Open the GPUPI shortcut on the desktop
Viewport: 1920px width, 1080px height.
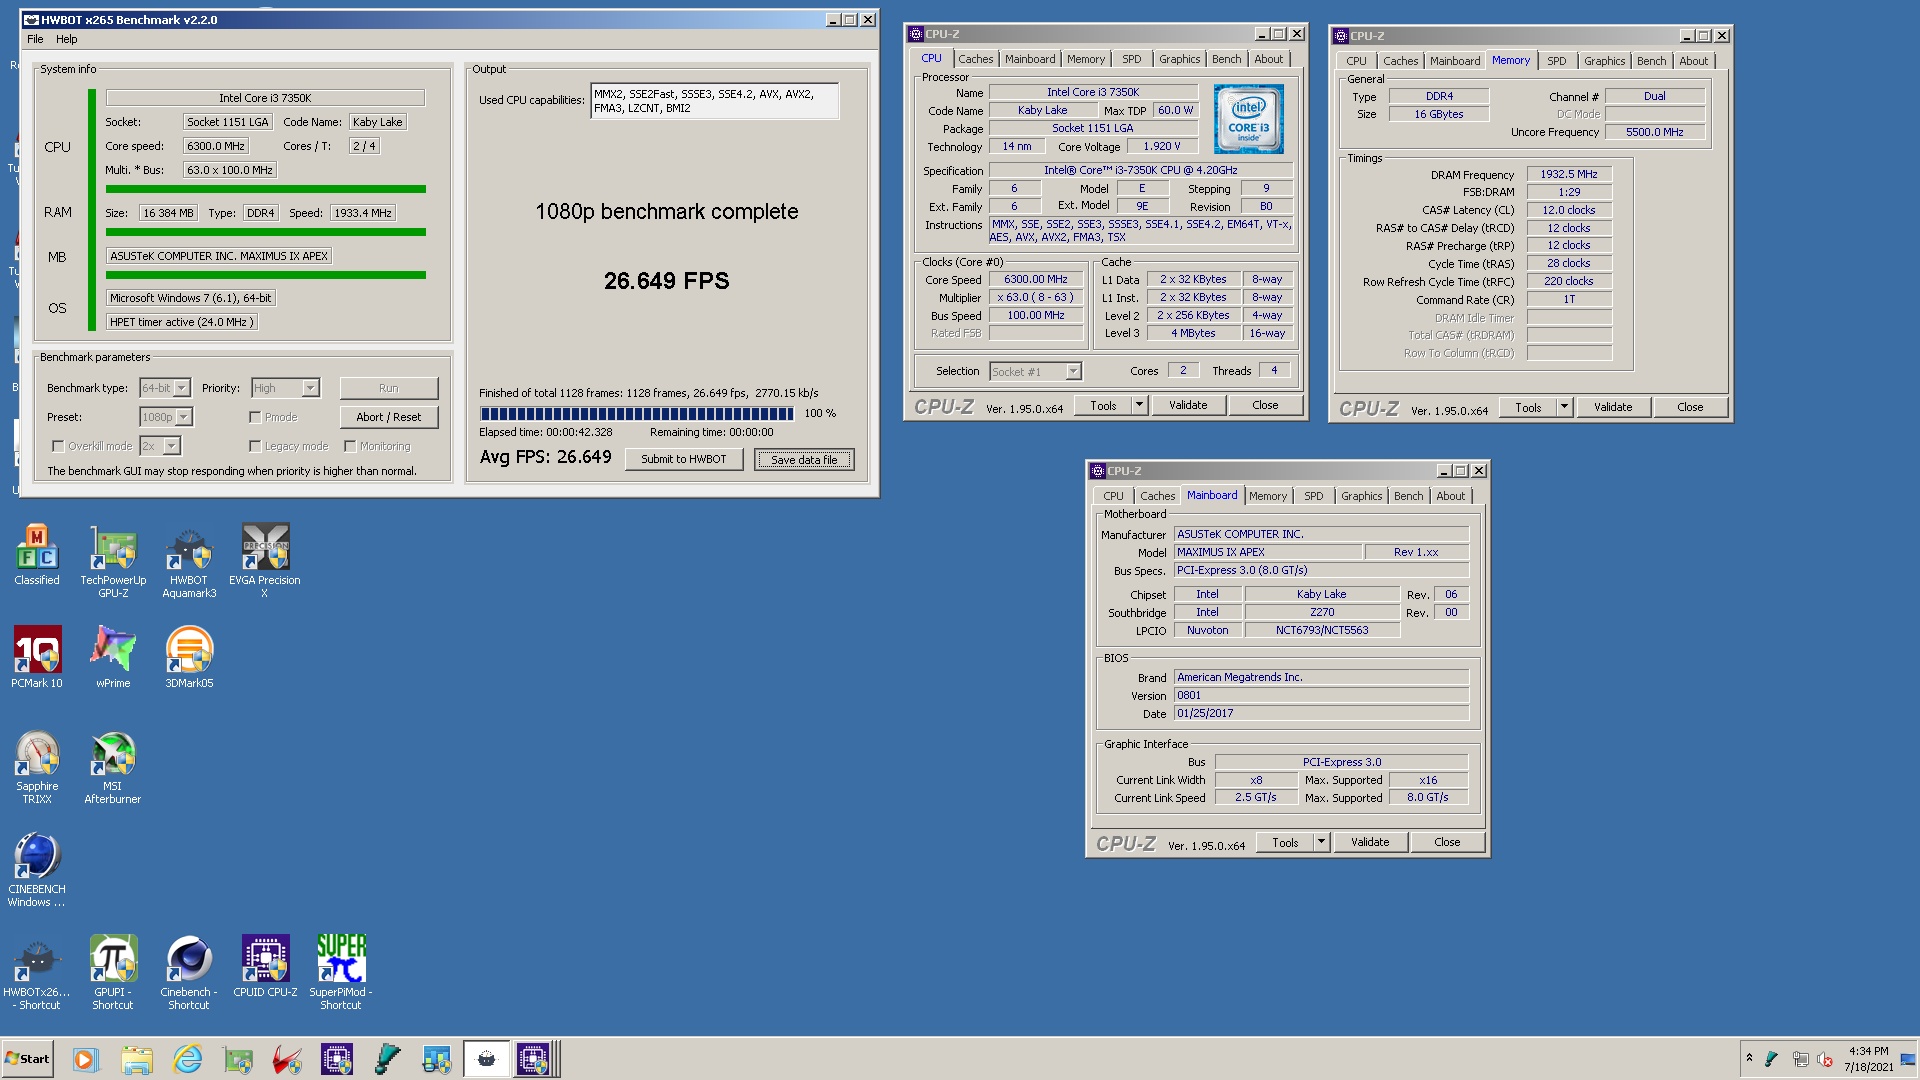point(113,973)
